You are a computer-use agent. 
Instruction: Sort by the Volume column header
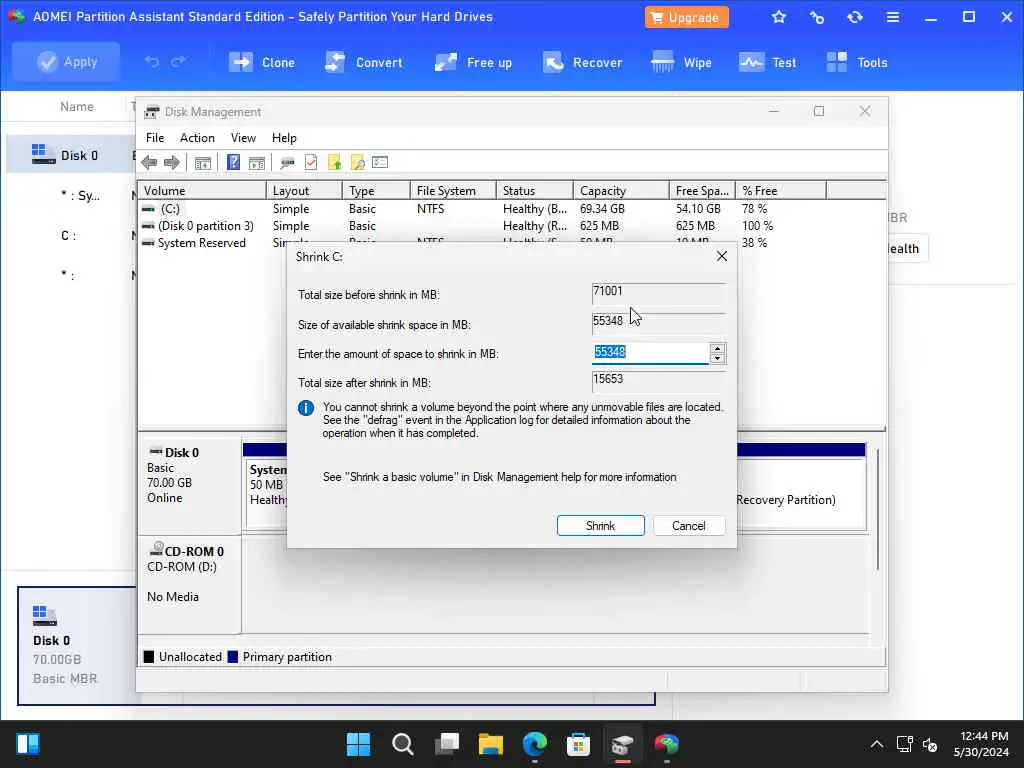pyautogui.click(x=202, y=191)
